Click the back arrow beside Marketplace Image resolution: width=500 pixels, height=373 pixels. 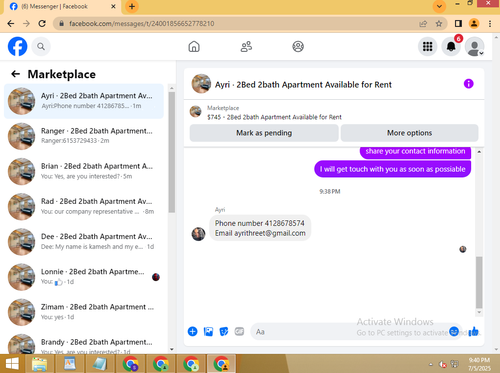[x=16, y=74]
